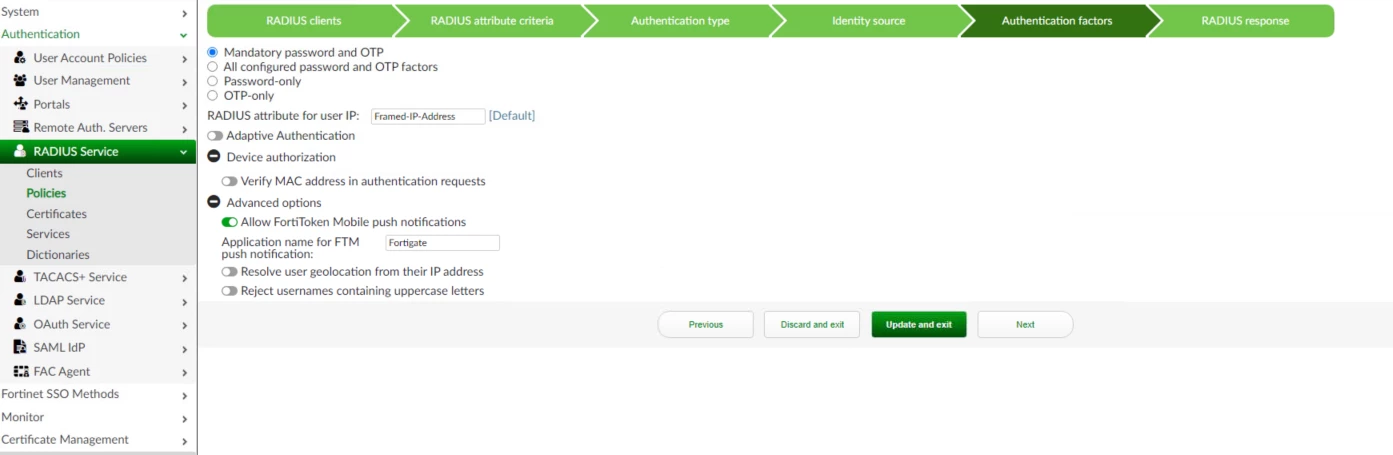
Task: Toggle Verify MAC address in authentication requests
Action: click(x=230, y=182)
